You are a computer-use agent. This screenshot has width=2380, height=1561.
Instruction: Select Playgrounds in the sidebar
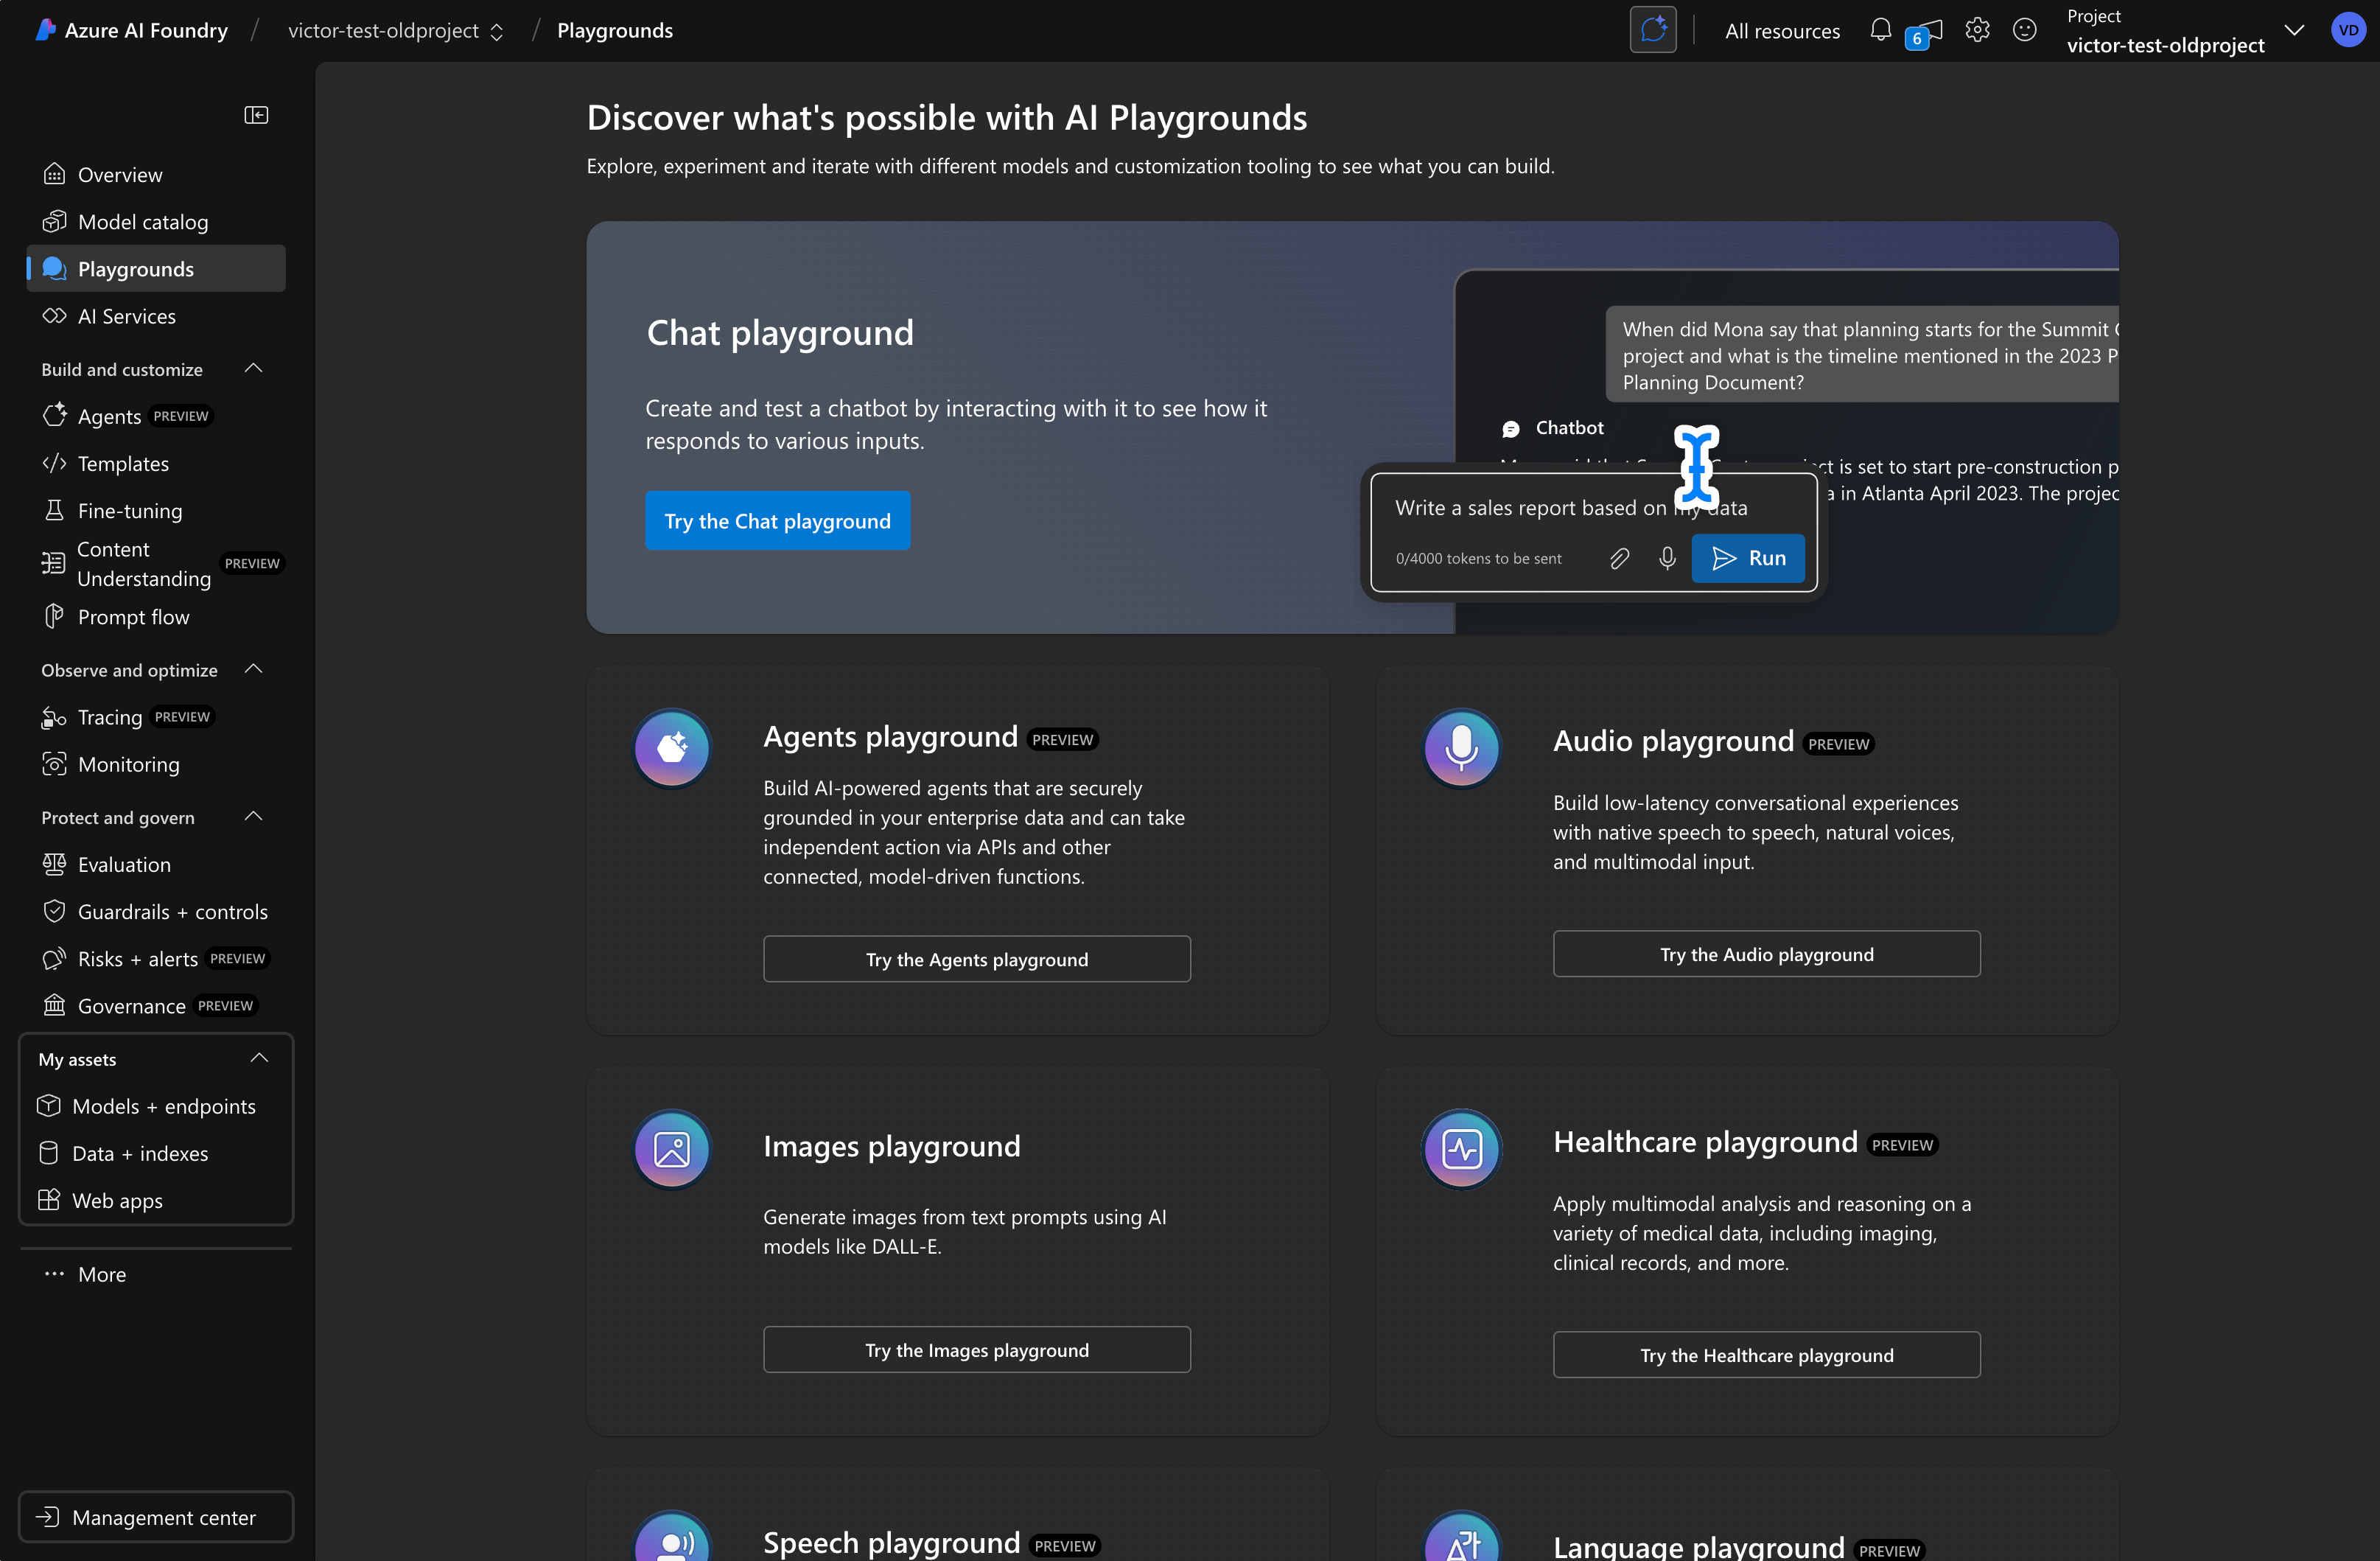click(156, 268)
